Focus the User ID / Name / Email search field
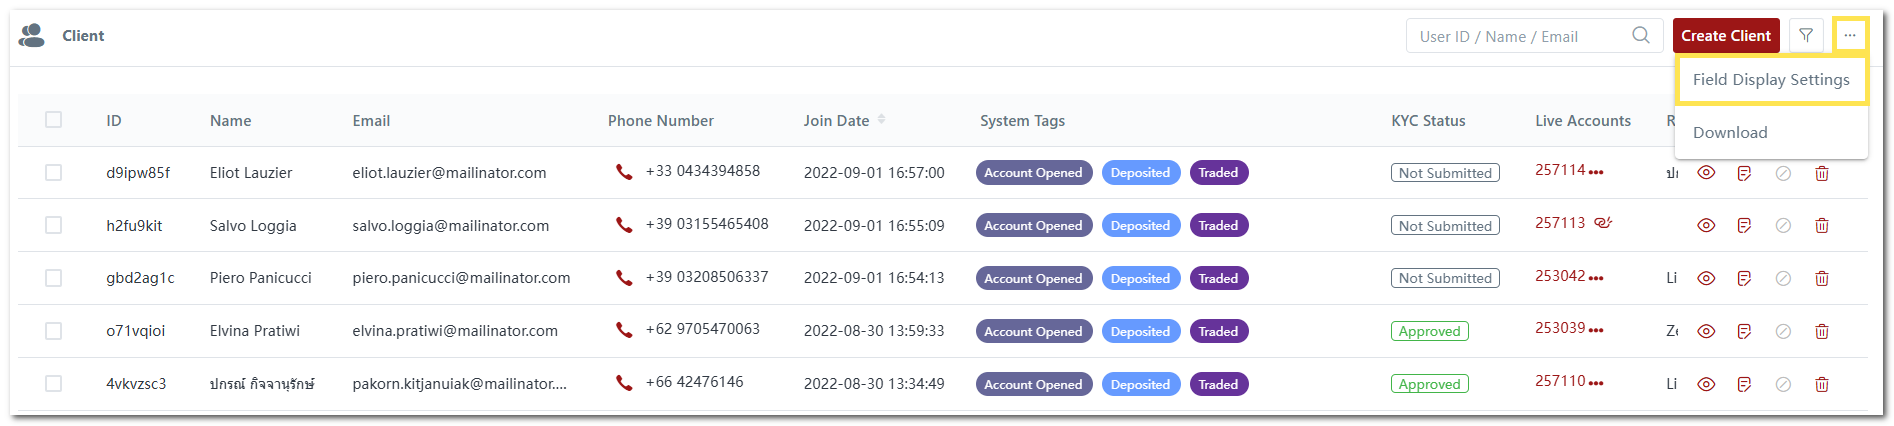The height and width of the screenshot is (426, 1894). pyautogui.click(x=1518, y=36)
